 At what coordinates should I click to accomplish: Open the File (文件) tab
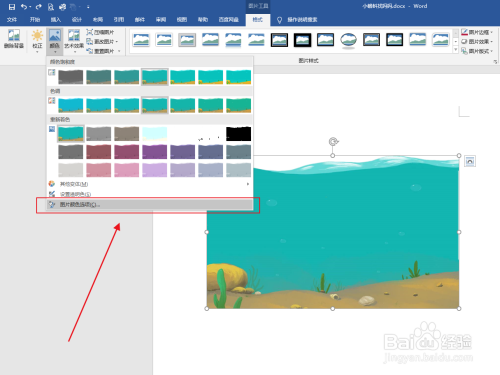point(12,20)
